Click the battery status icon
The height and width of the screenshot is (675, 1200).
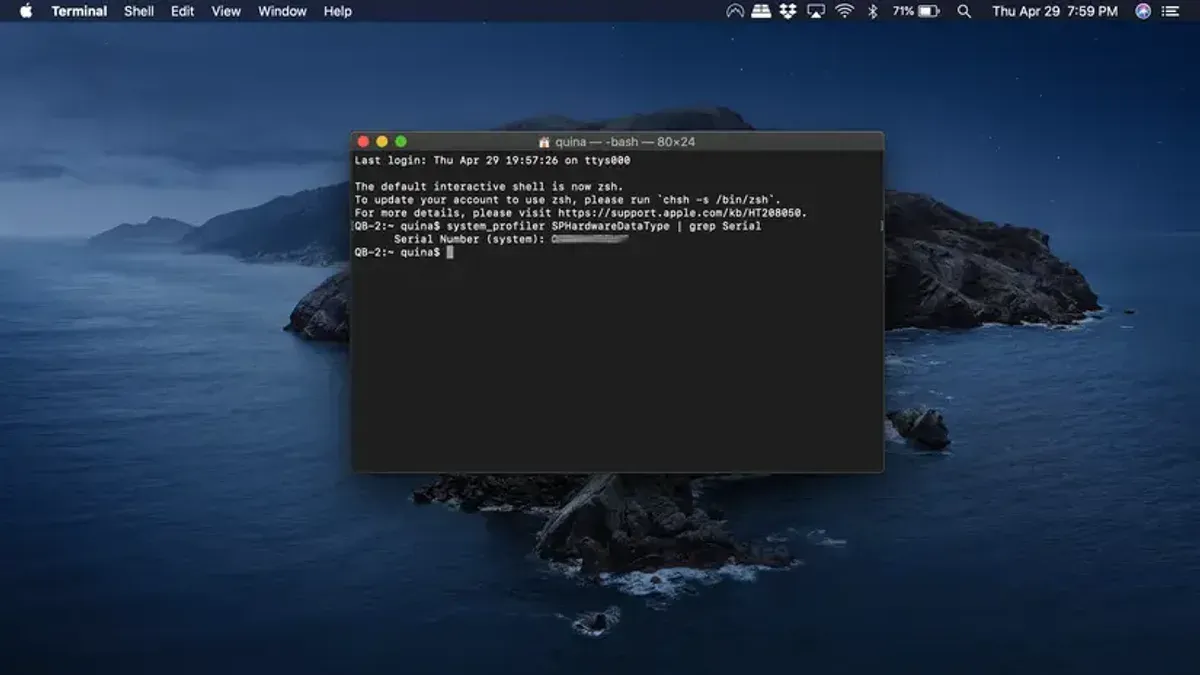click(929, 11)
